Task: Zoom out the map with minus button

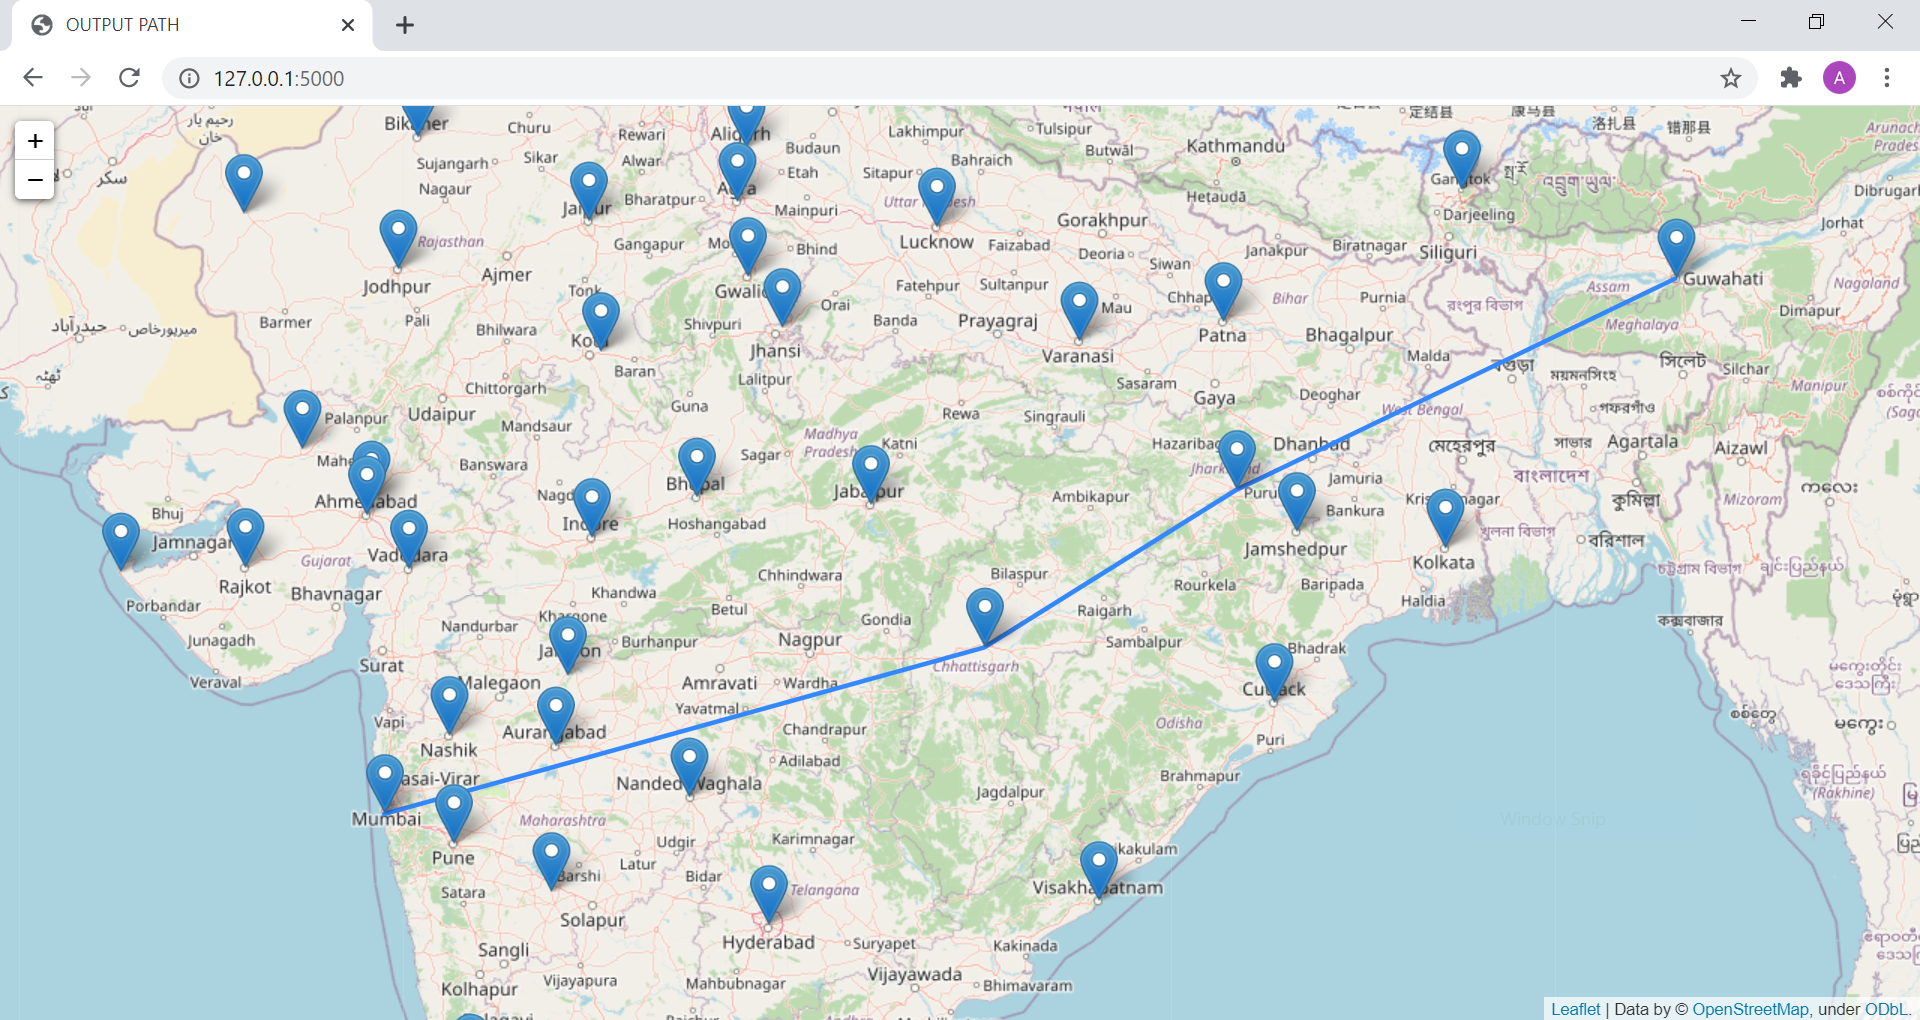Action: point(35,180)
